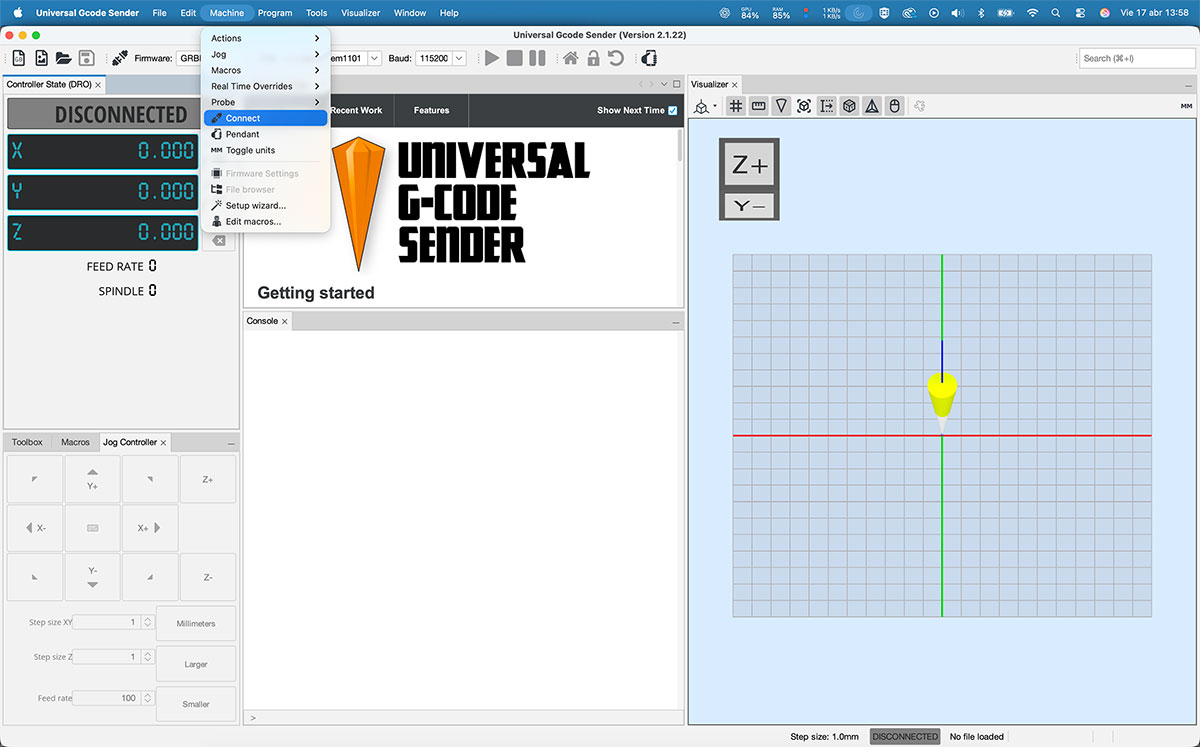Open the Visualizer menu in menu bar
Viewport: 1200px width, 747px height.
[x=360, y=13]
